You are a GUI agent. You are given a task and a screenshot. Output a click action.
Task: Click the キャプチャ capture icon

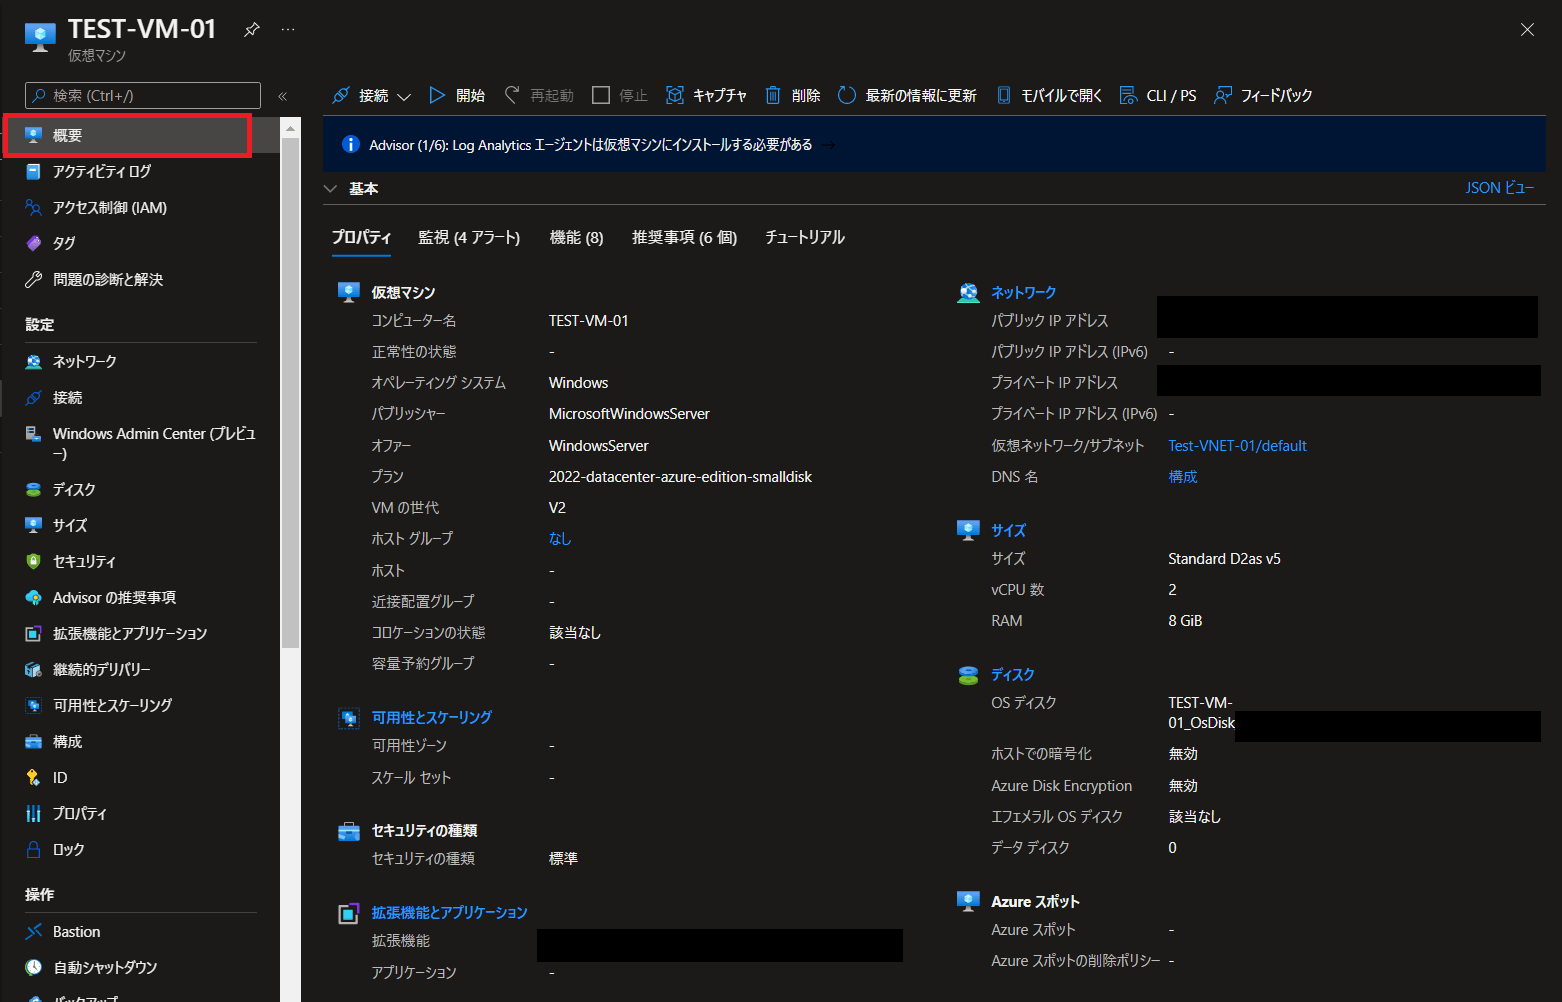coord(675,95)
